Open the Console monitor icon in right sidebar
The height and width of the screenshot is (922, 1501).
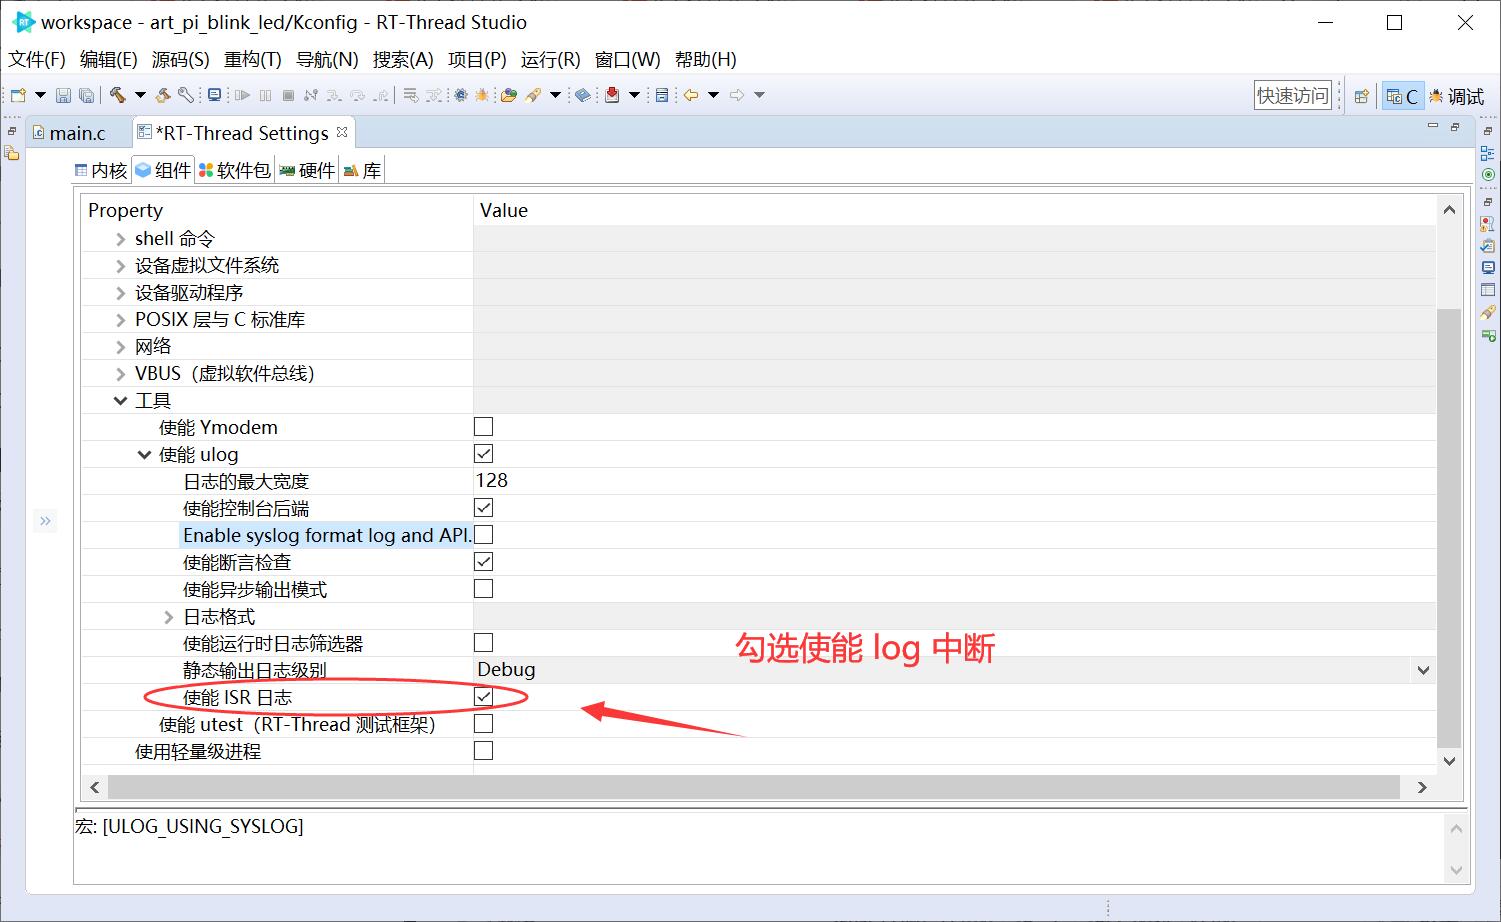coord(1487,268)
